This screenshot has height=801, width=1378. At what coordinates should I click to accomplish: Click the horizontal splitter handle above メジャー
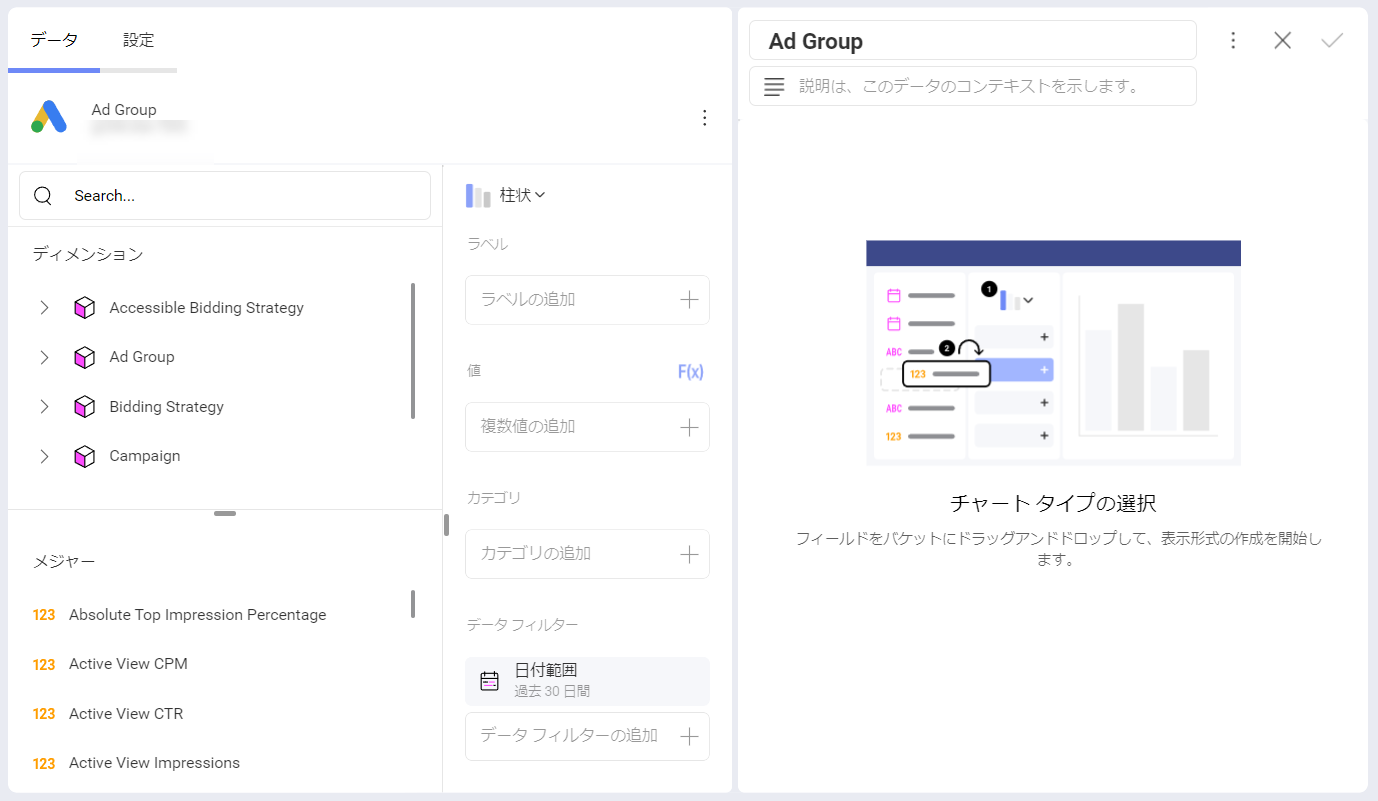pyautogui.click(x=225, y=513)
